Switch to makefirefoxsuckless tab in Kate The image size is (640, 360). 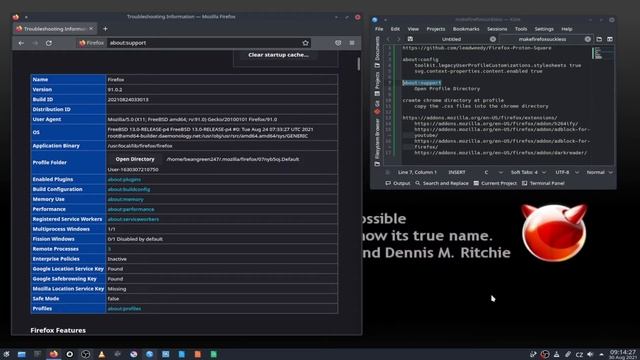click(x=542, y=39)
